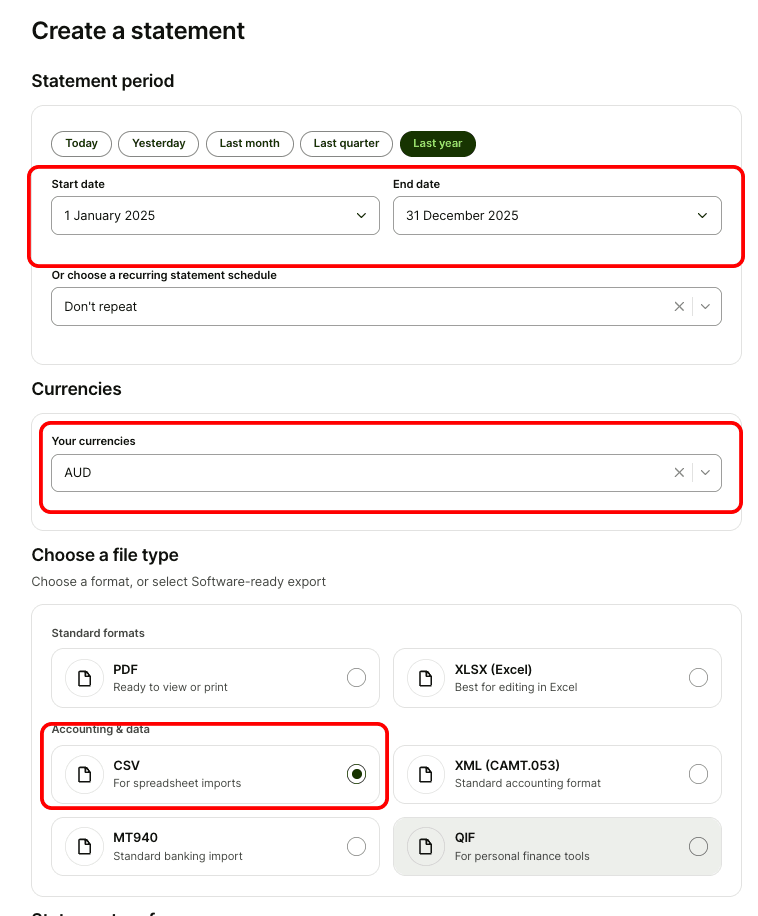
Task: Click 'Or choose a recurring statement schedule' label
Action: click(x=164, y=275)
